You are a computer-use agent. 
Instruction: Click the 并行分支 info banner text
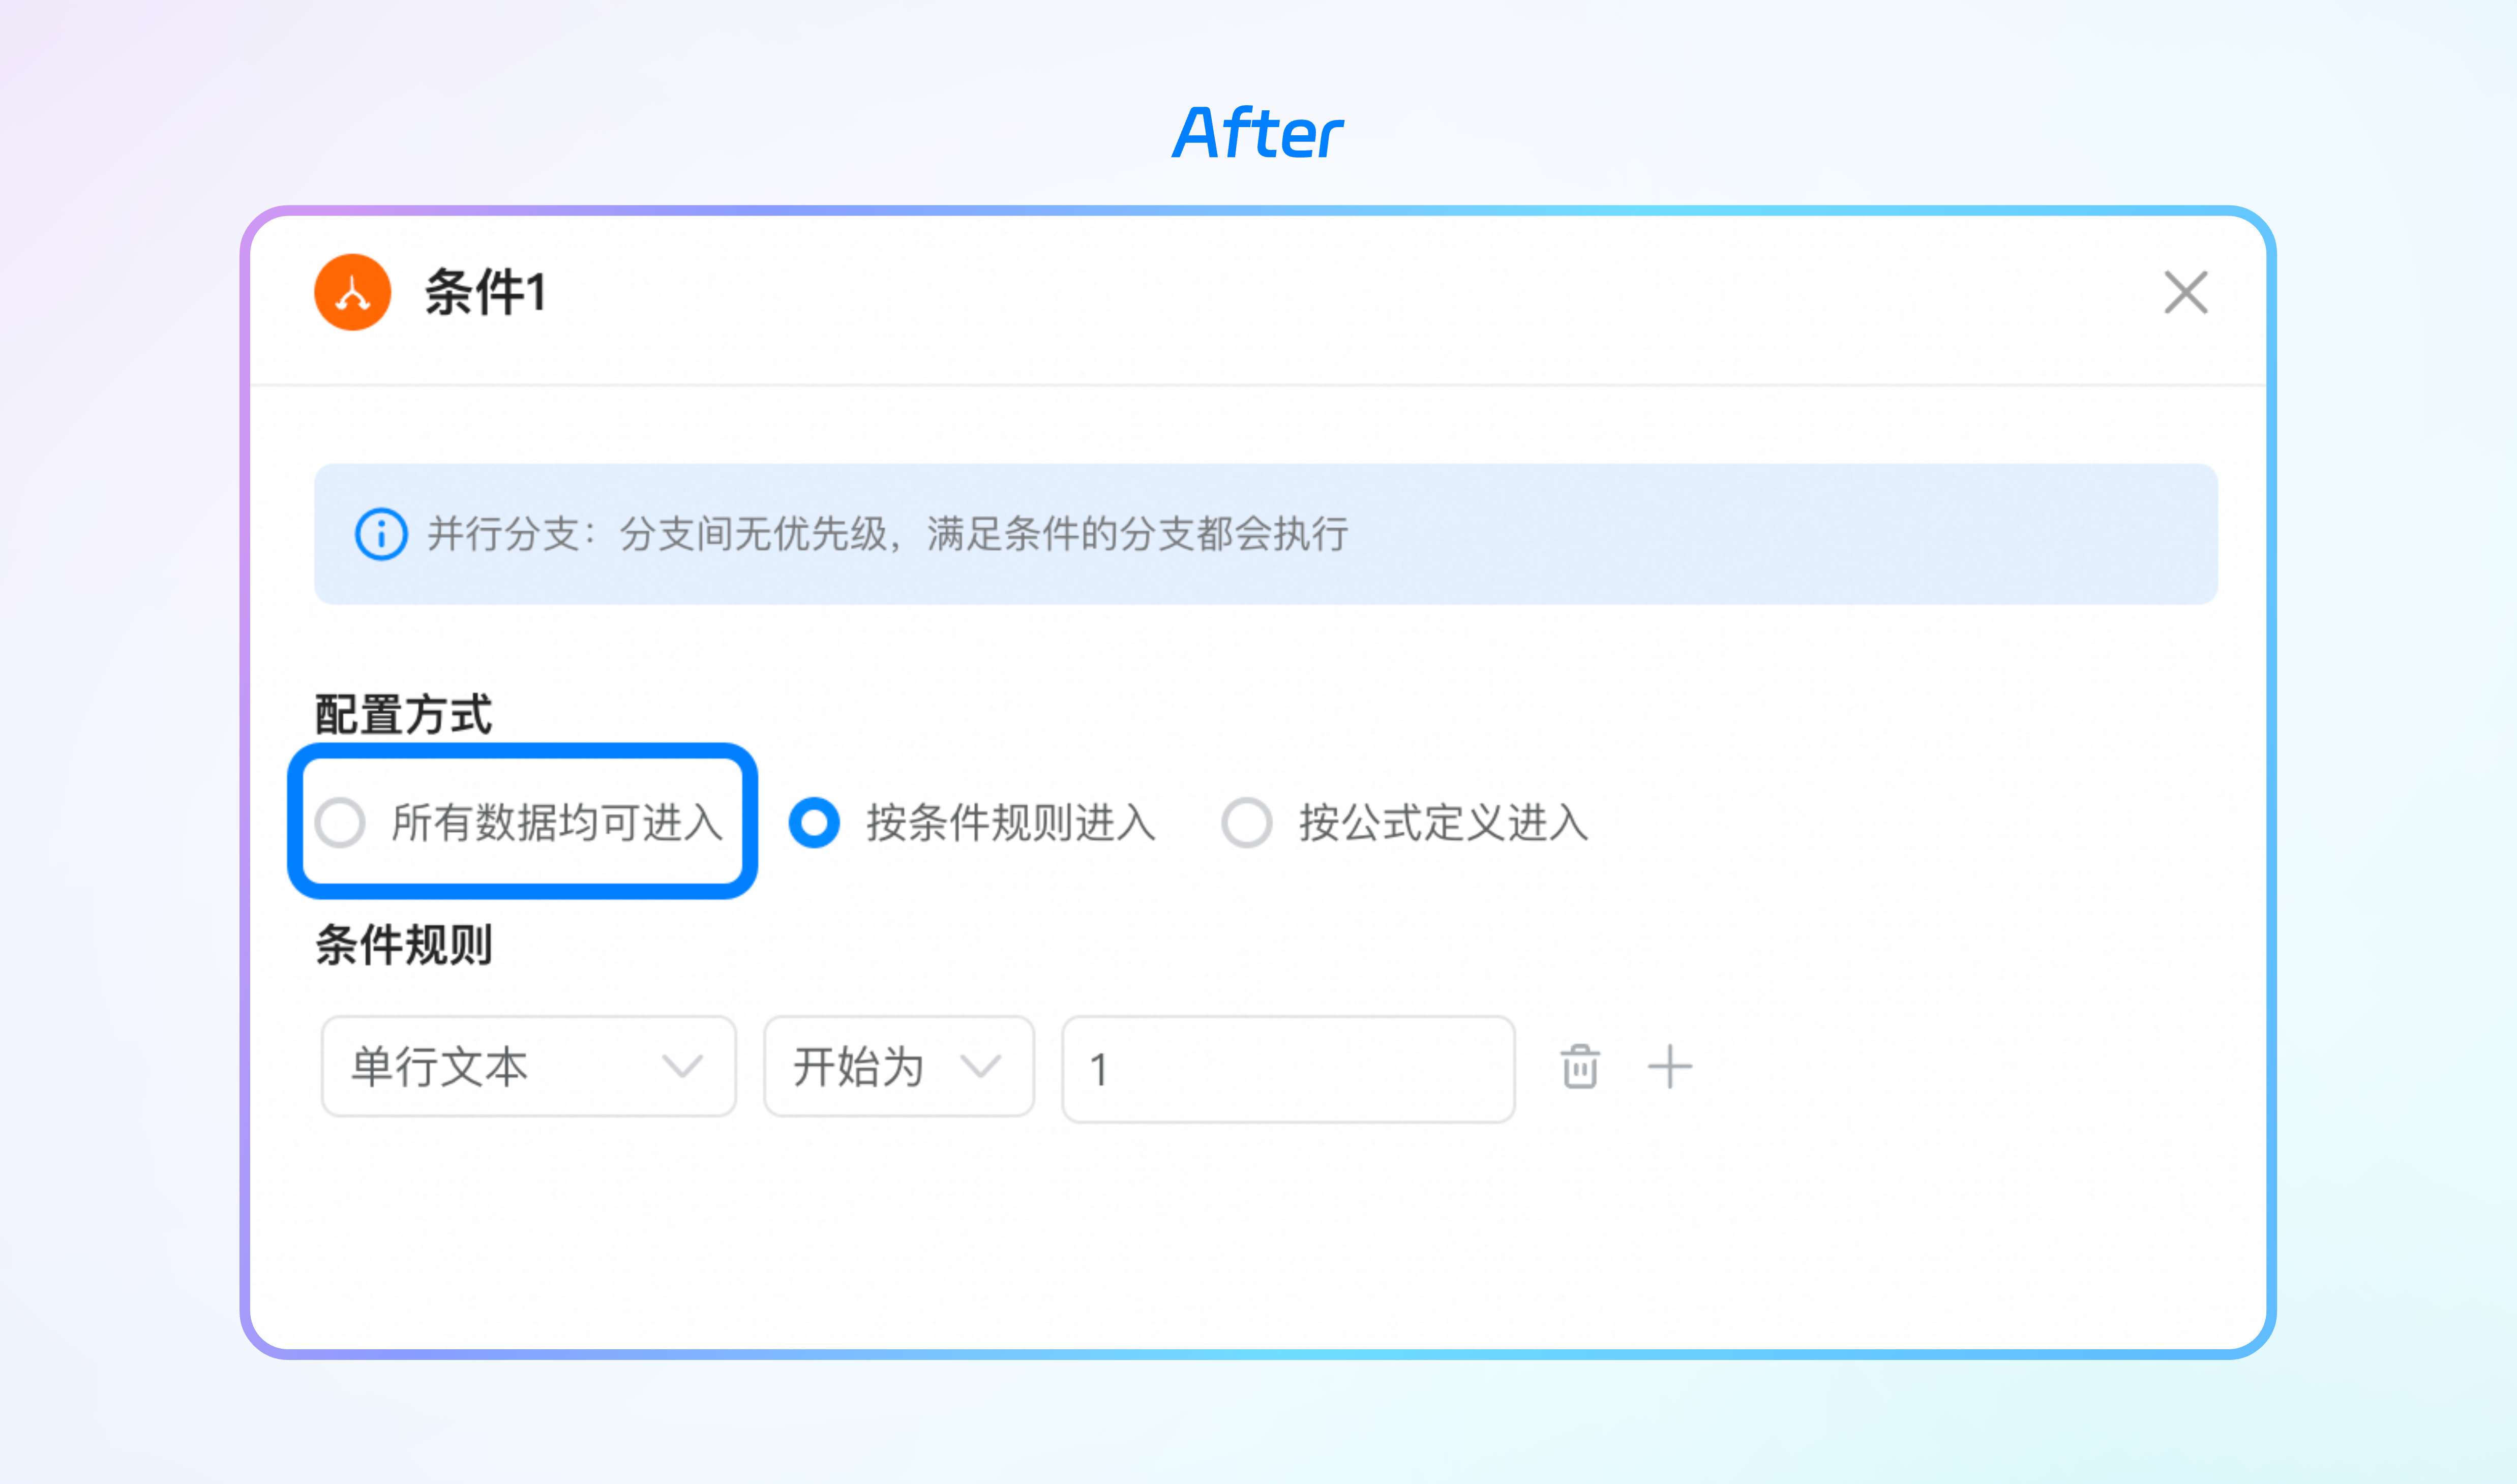click(888, 534)
